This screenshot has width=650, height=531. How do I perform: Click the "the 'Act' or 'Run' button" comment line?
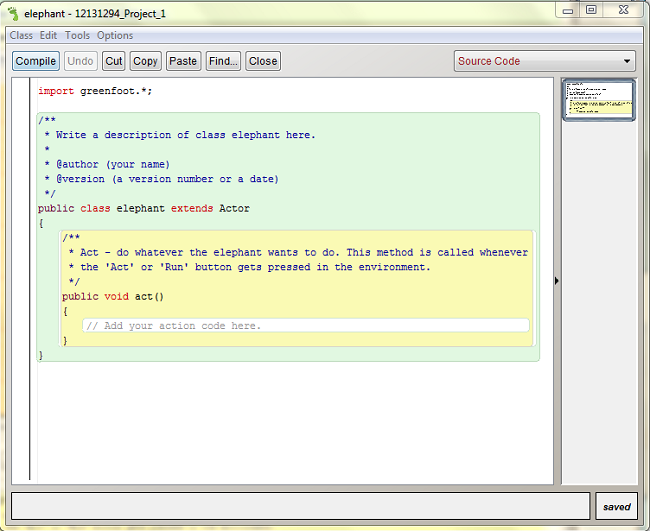pos(250,267)
